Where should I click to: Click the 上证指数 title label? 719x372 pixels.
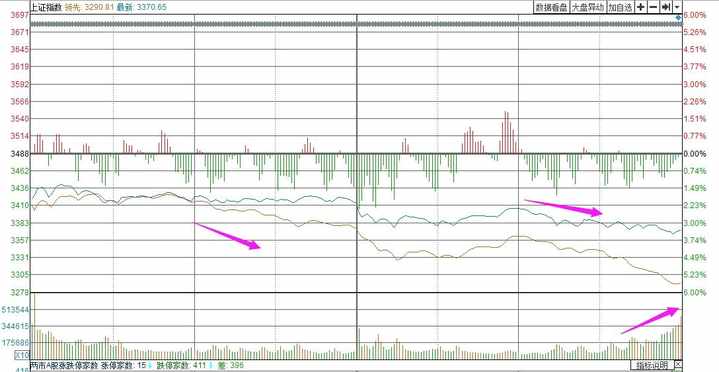point(45,7)
